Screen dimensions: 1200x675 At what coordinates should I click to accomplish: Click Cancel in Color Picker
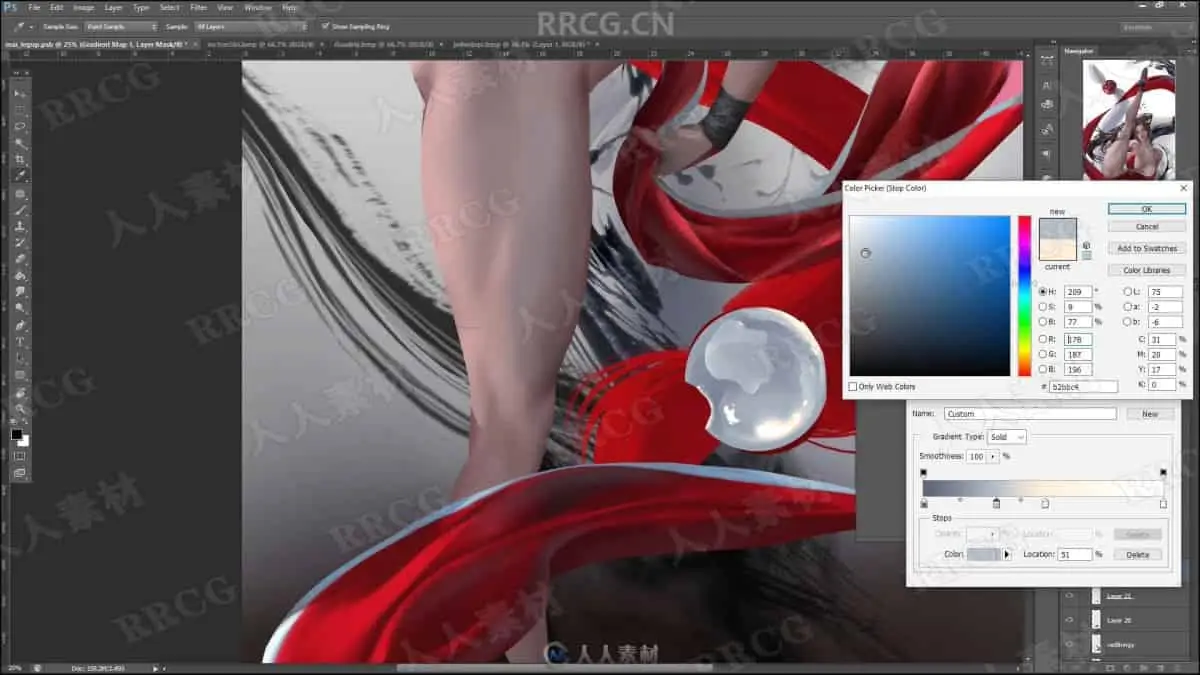pos(1146,227)
